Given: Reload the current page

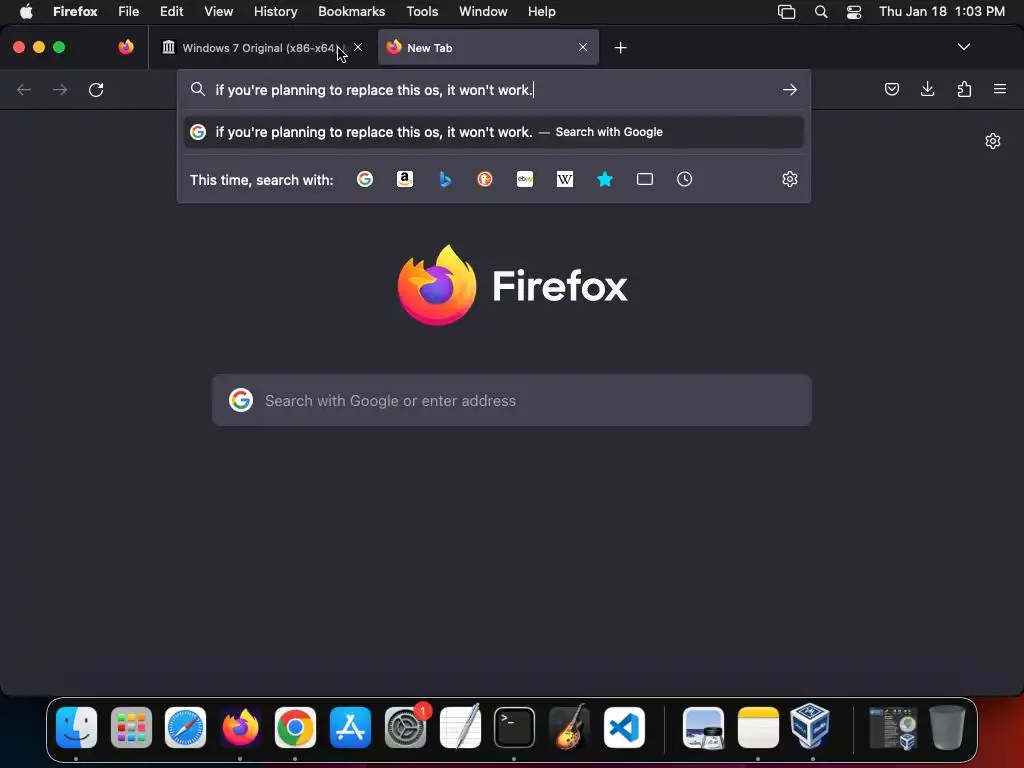Looking at the screenshot, I should [96, 89].
